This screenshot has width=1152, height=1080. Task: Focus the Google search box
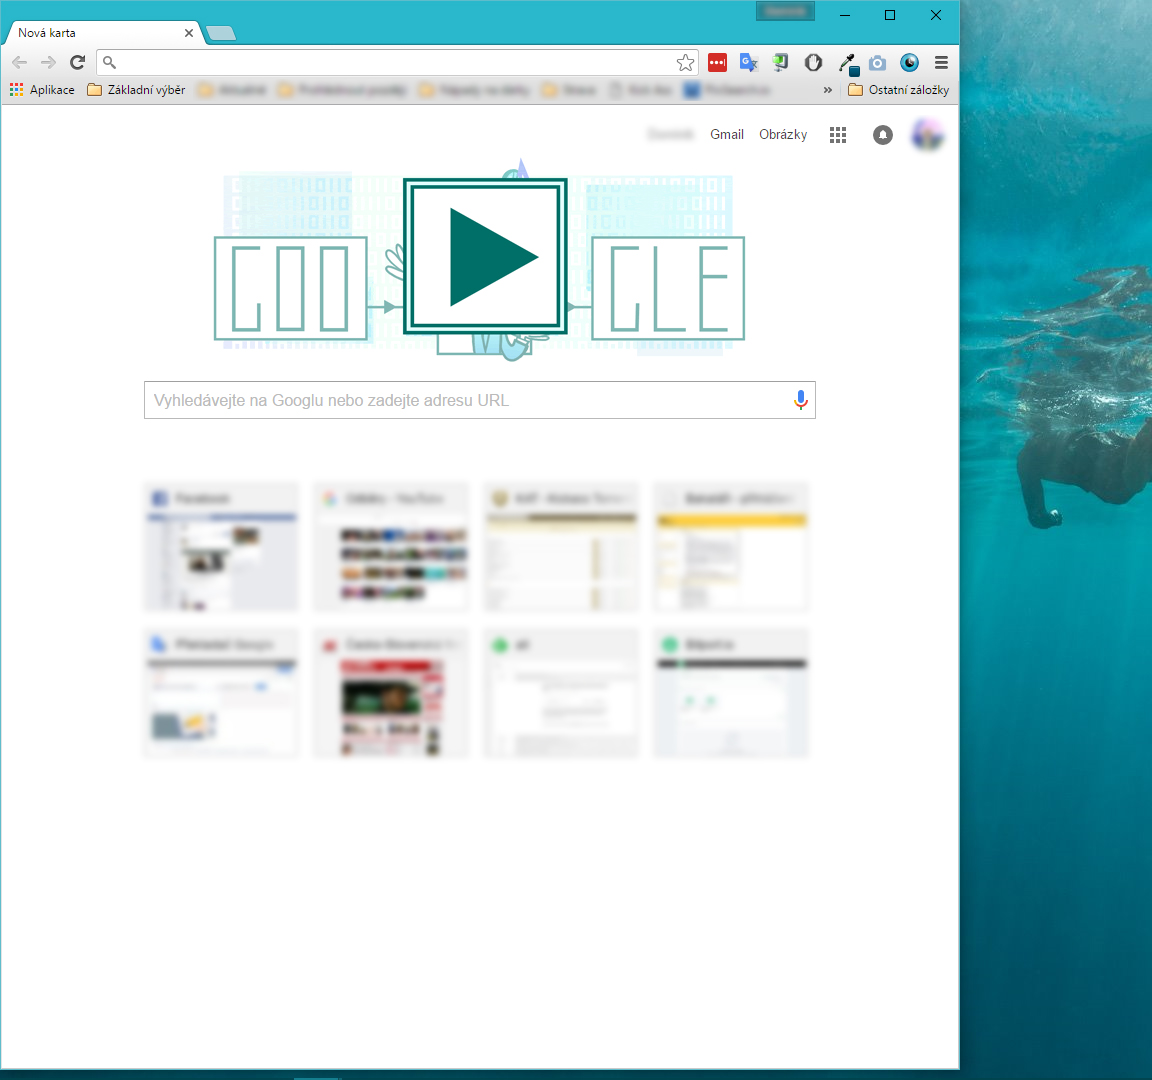(x=465, y=400)
